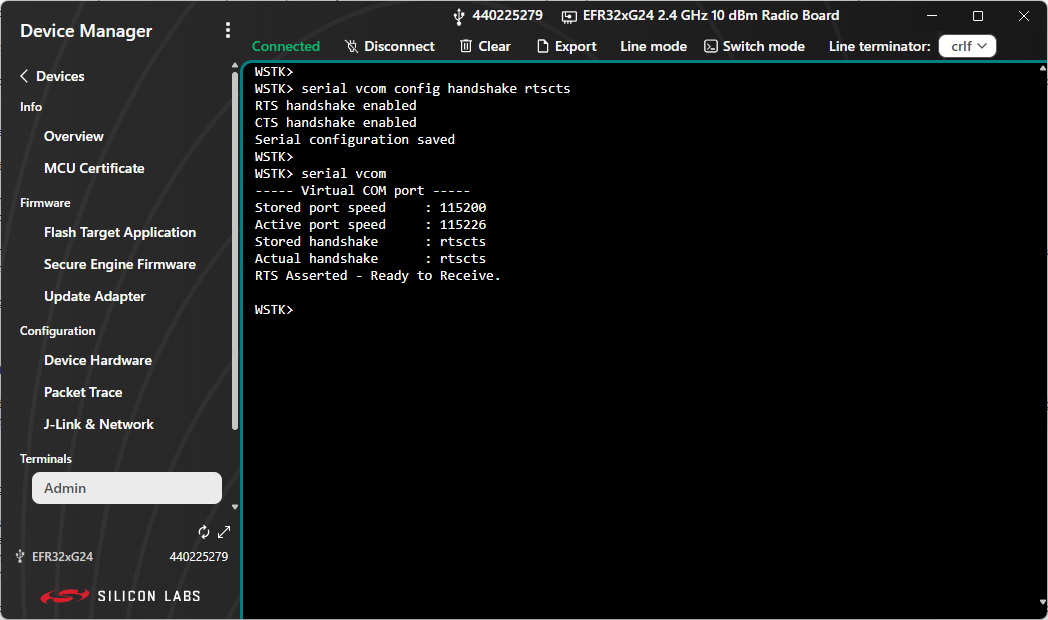Click the expand panel arrows icon
The height and width of the screenshot is (620, 1048).
click(224, 532)
